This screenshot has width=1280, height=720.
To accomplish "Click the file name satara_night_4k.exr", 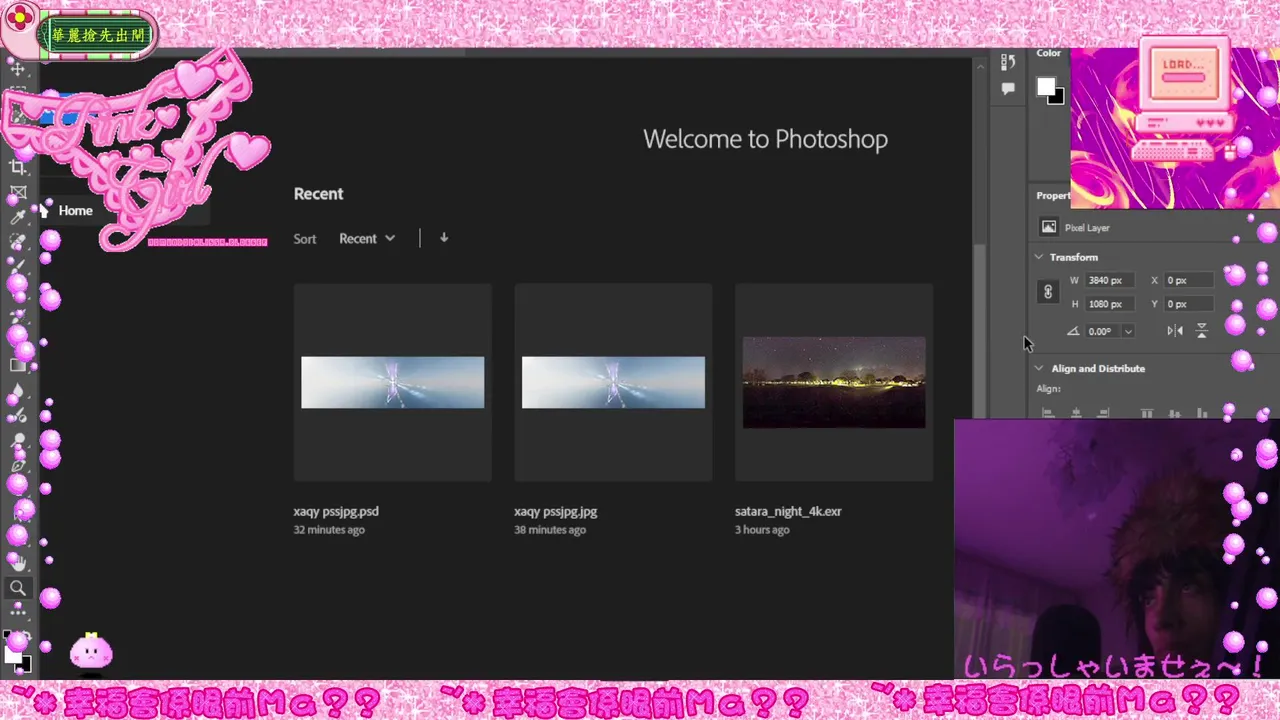I will 788,511.
